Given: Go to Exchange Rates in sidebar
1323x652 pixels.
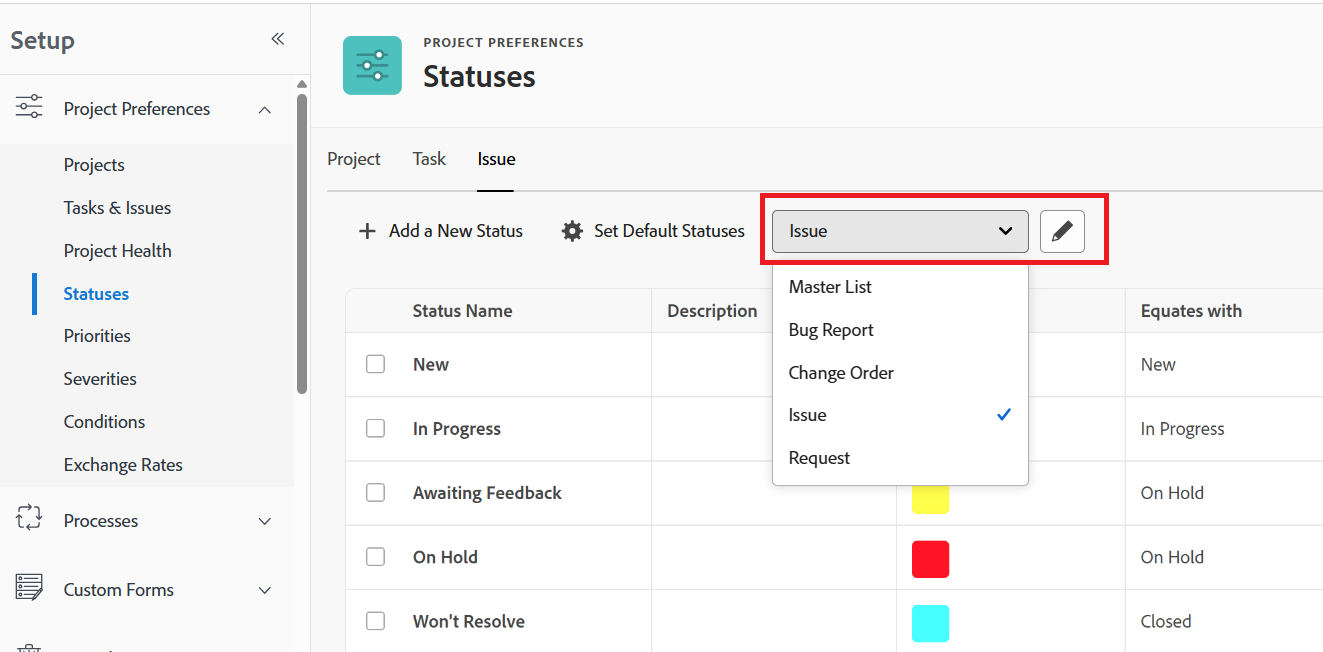Looking at the screenshot, I should click(x=123, y=465).
